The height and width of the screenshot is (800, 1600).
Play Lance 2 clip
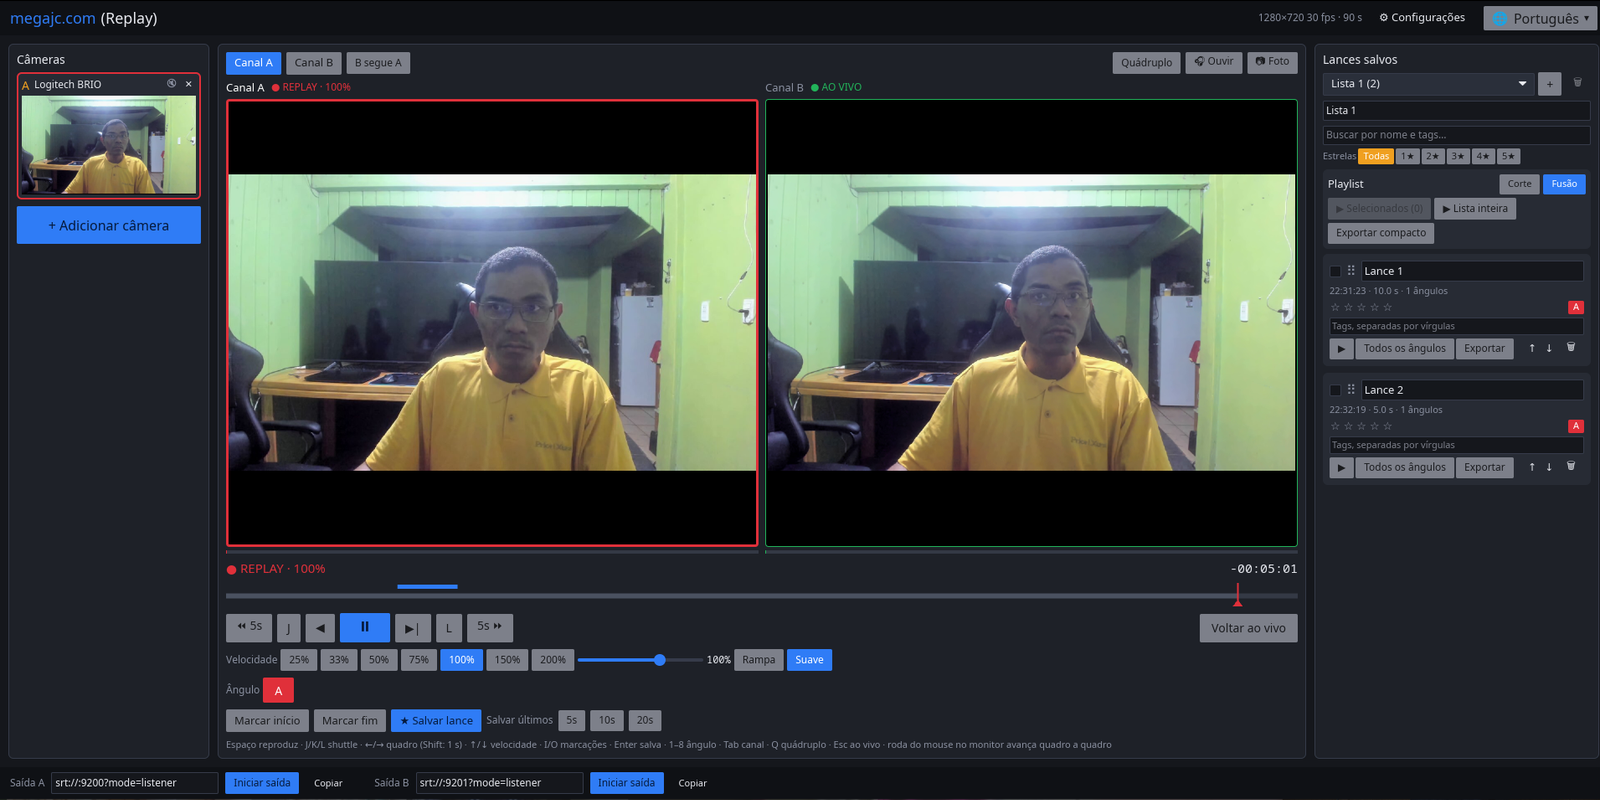point(1341,467)
